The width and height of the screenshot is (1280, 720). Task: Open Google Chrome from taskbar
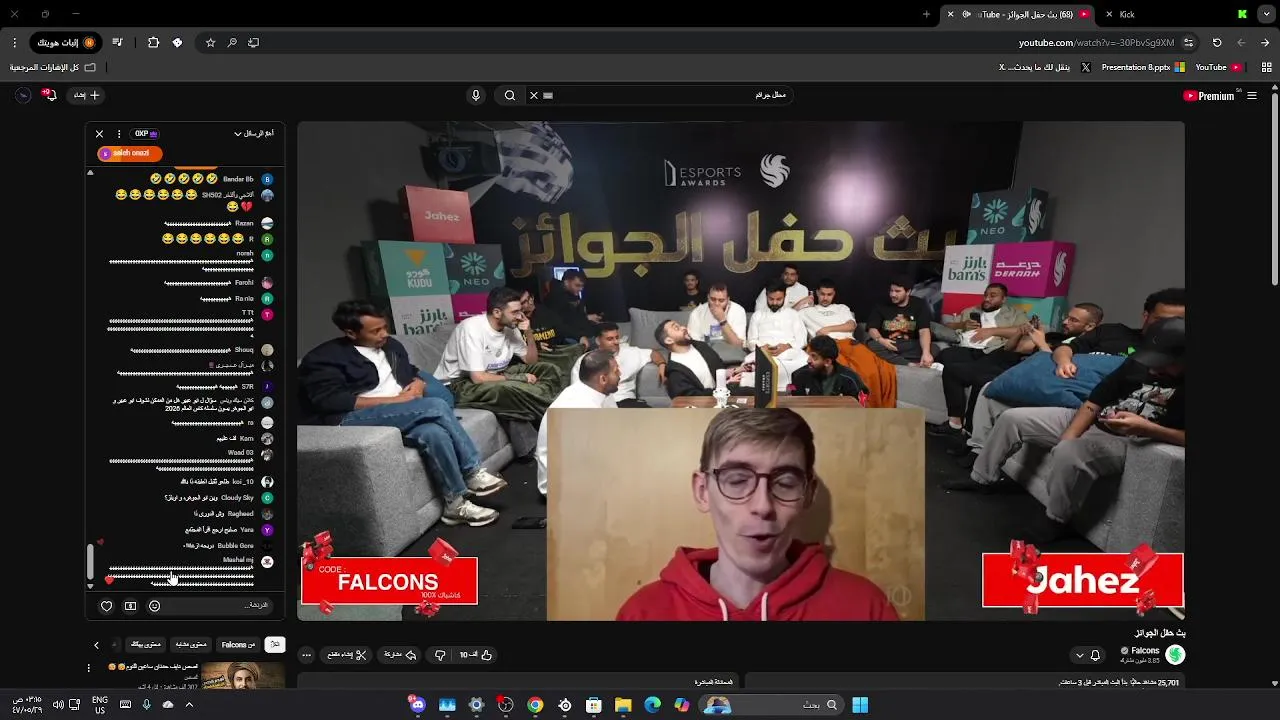535,705
